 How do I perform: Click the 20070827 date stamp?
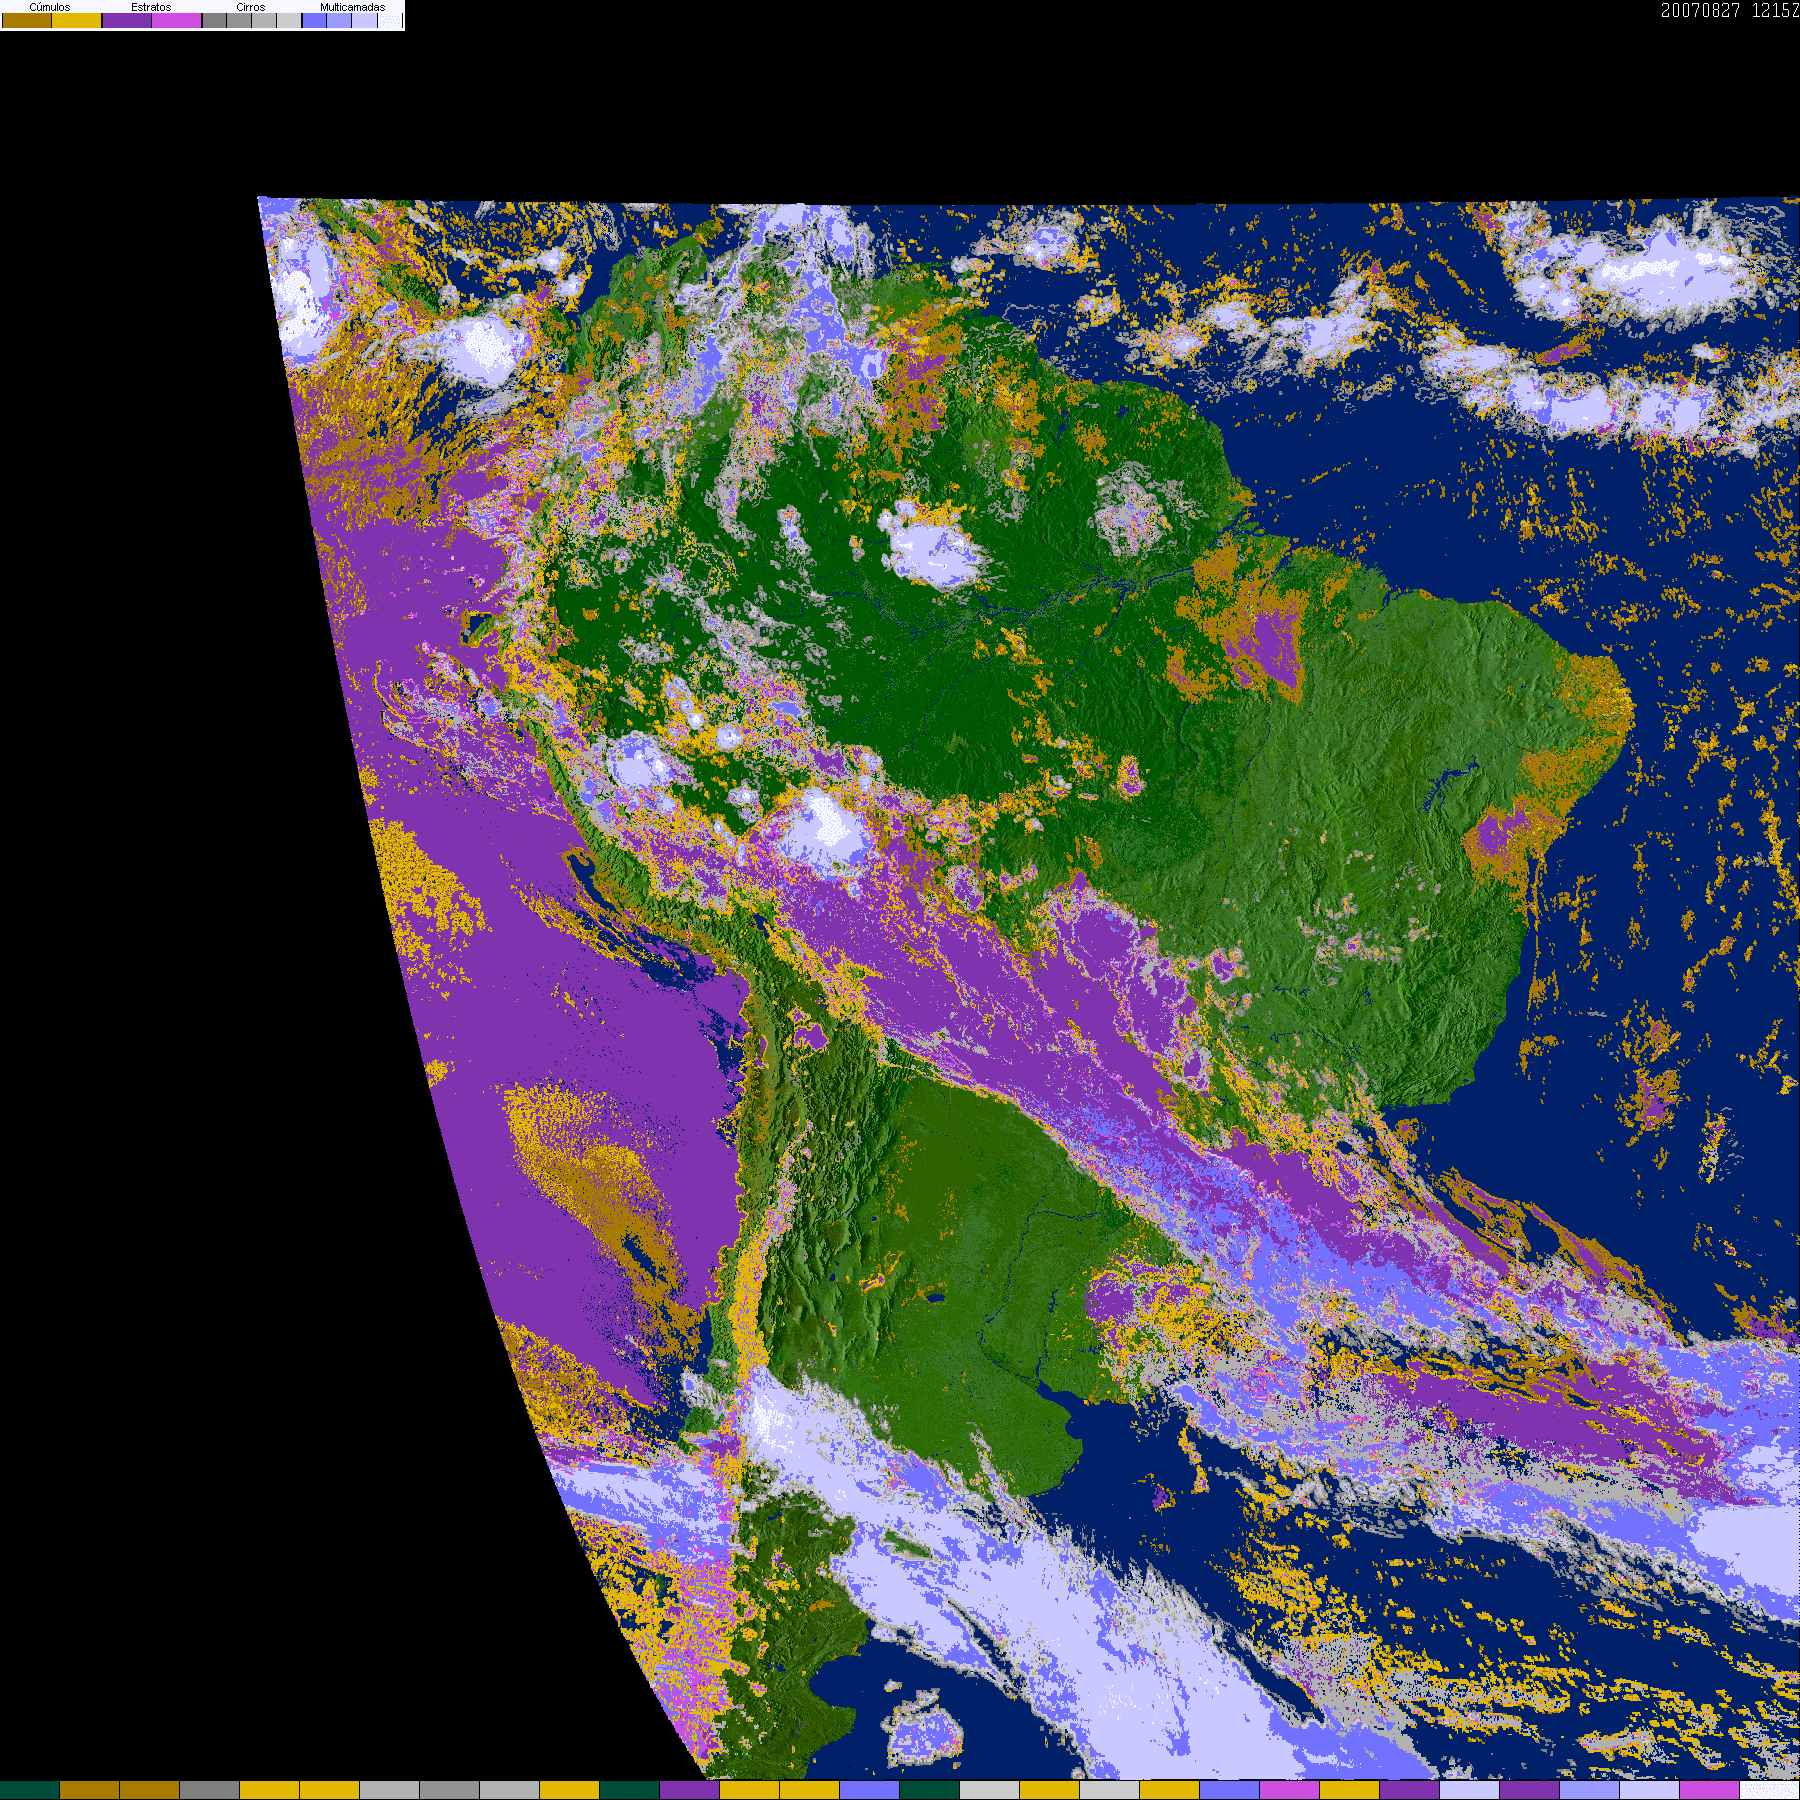1700,11
